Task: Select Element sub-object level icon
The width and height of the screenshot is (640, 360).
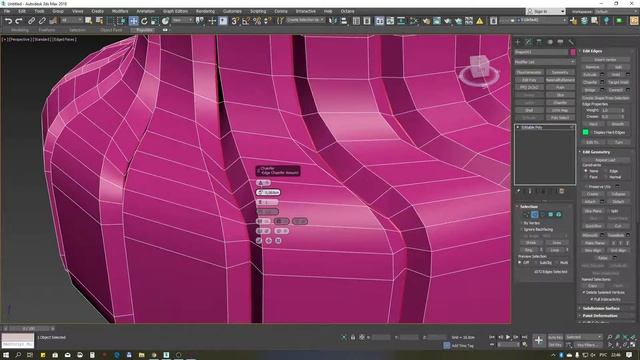Action: (x=559, y=214)
